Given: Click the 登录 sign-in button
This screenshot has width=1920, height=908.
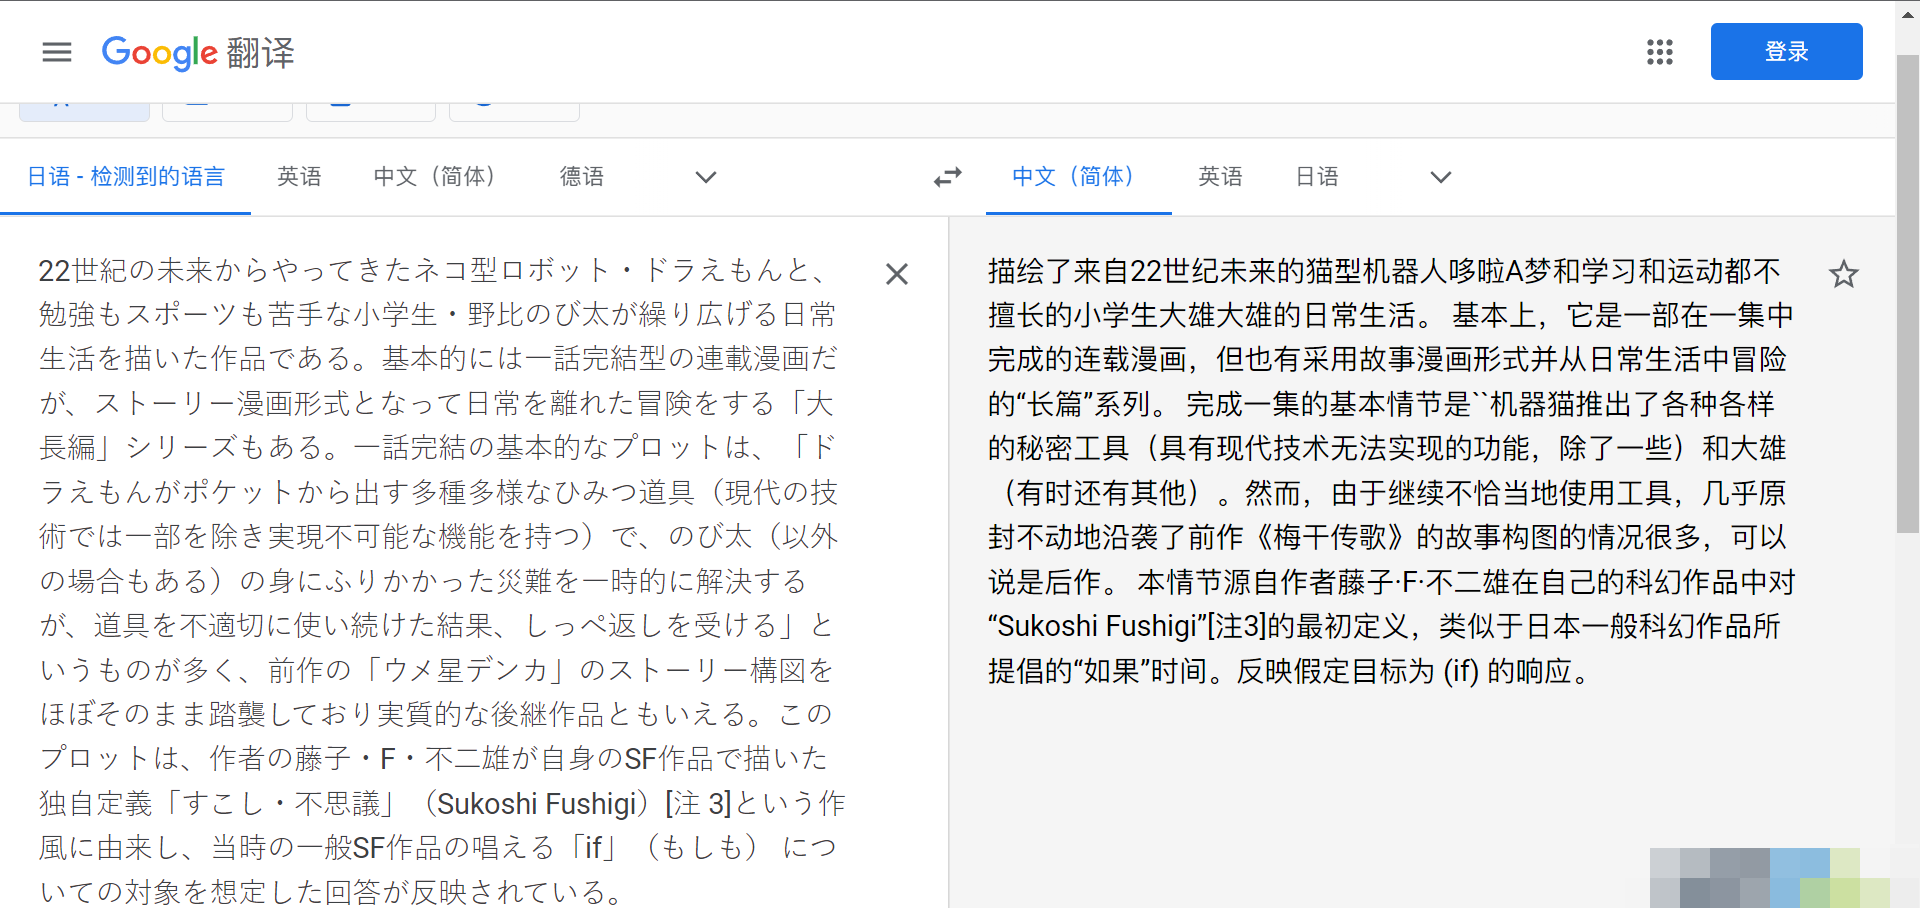Looking at the screenshot, I should click(x=1786, y=51).
